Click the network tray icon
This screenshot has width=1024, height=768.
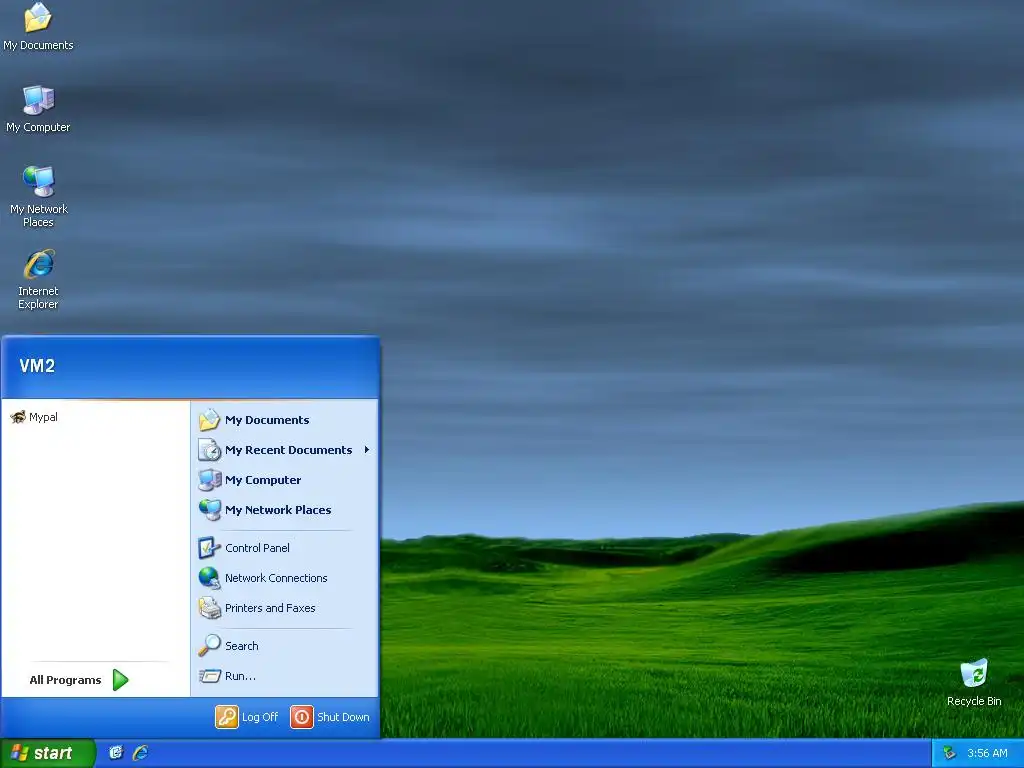[x=949, y=753]
